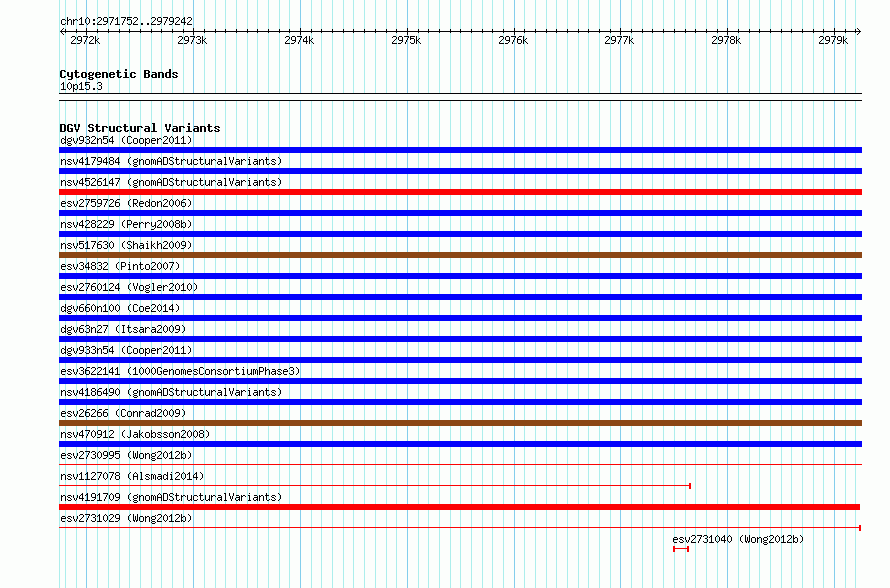This screenshot has height=588, width=890.
Task: Select the nsv4186490 (gnomADStructuralVariants) label
Action: point(171,392)
